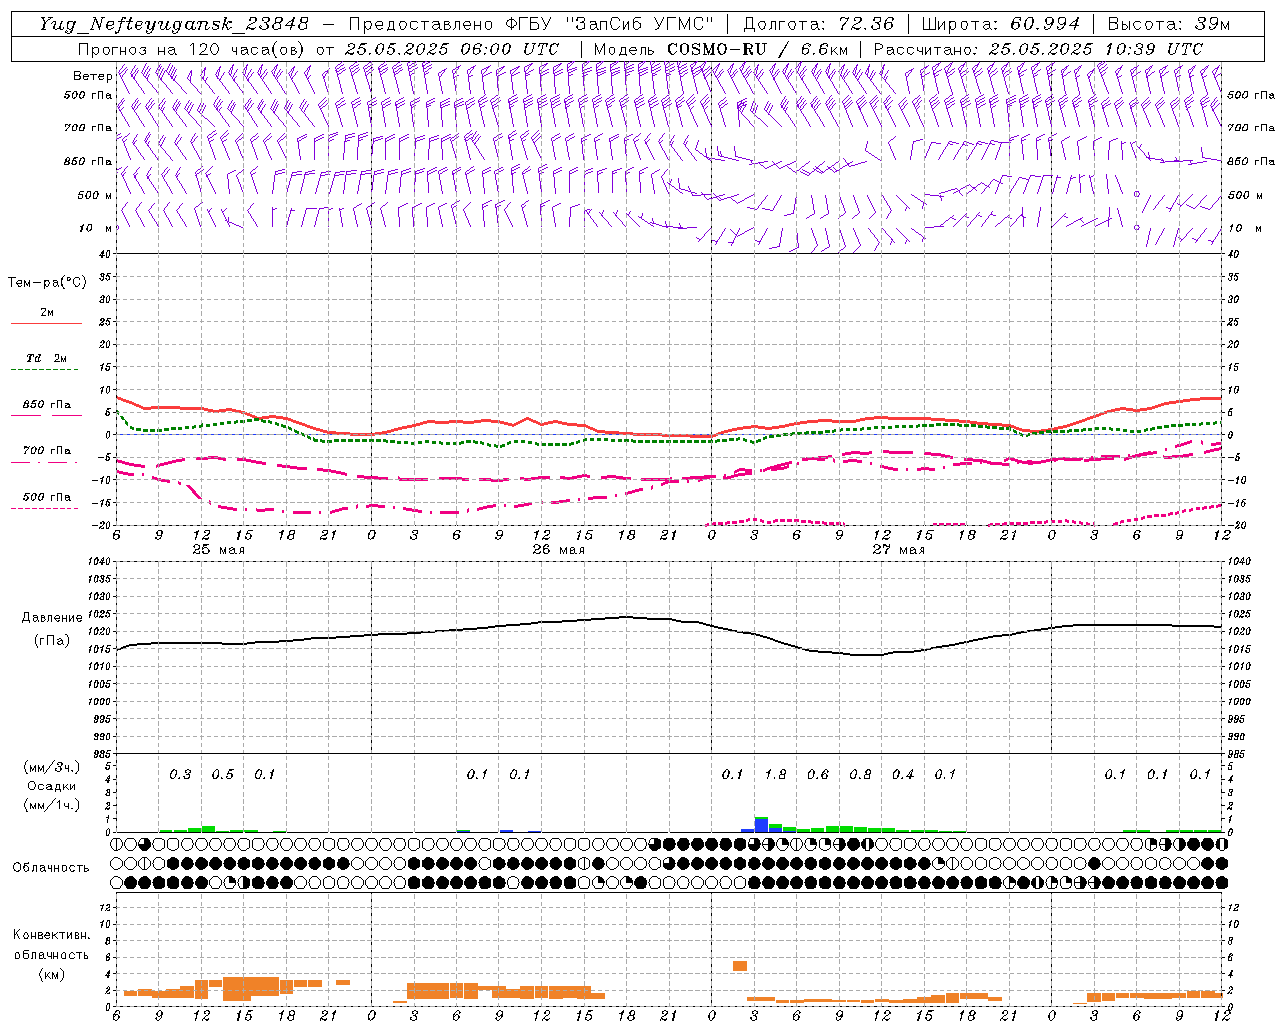1280x1024 pixels.
Task: Click the 0.6 precipitation amount value
Action: pyautogui.click(x=818, y=774)
